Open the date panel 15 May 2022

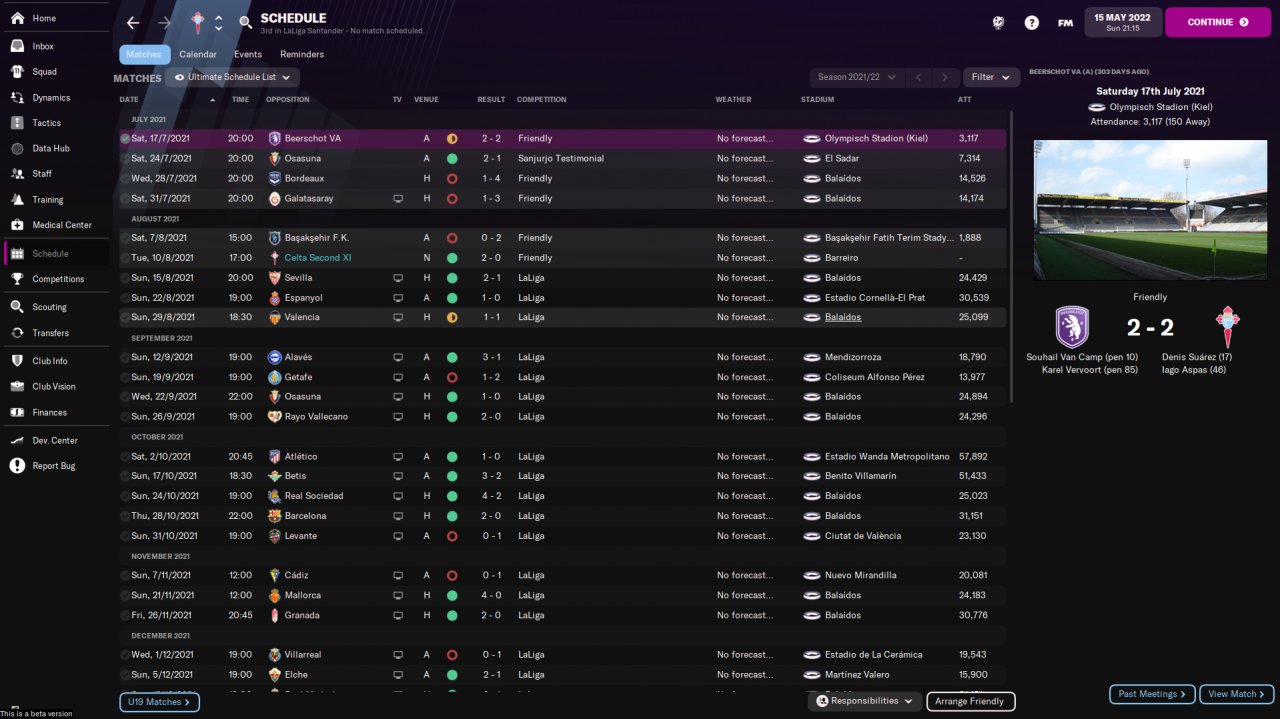click(1122, 22)
